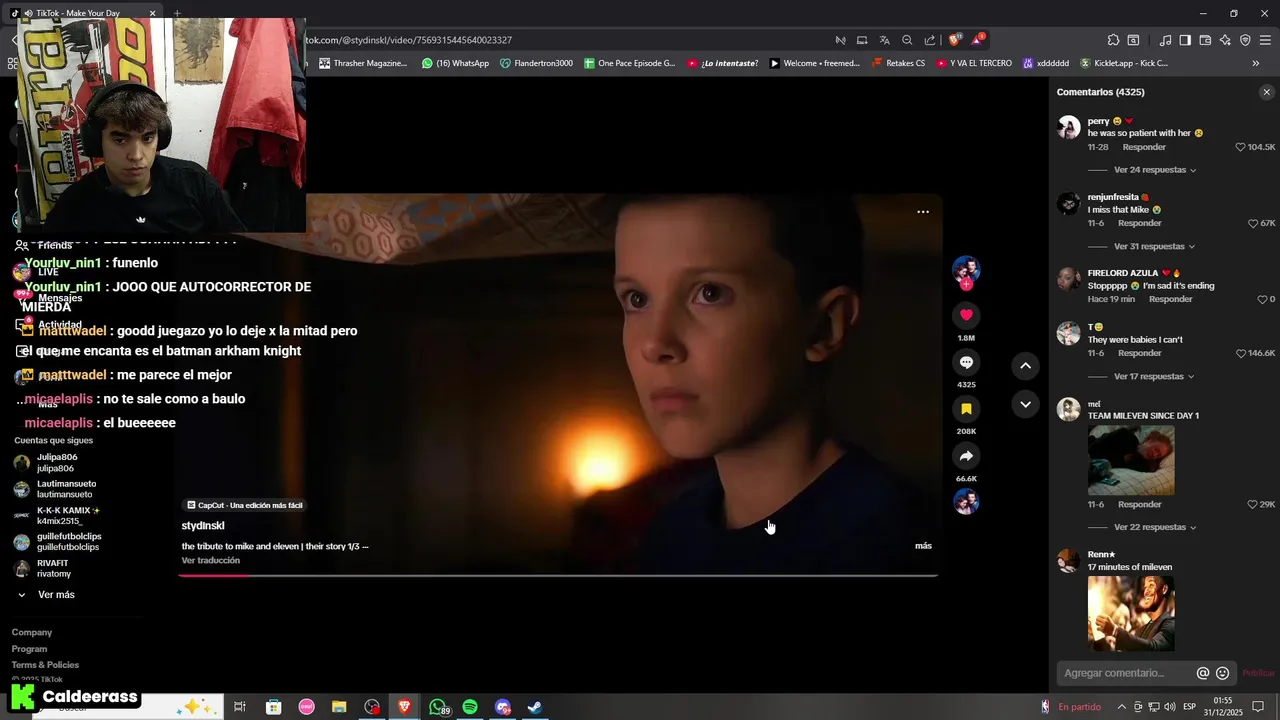
Task: Show hidden system tray icons chevron
Action: coord(1121,707)
